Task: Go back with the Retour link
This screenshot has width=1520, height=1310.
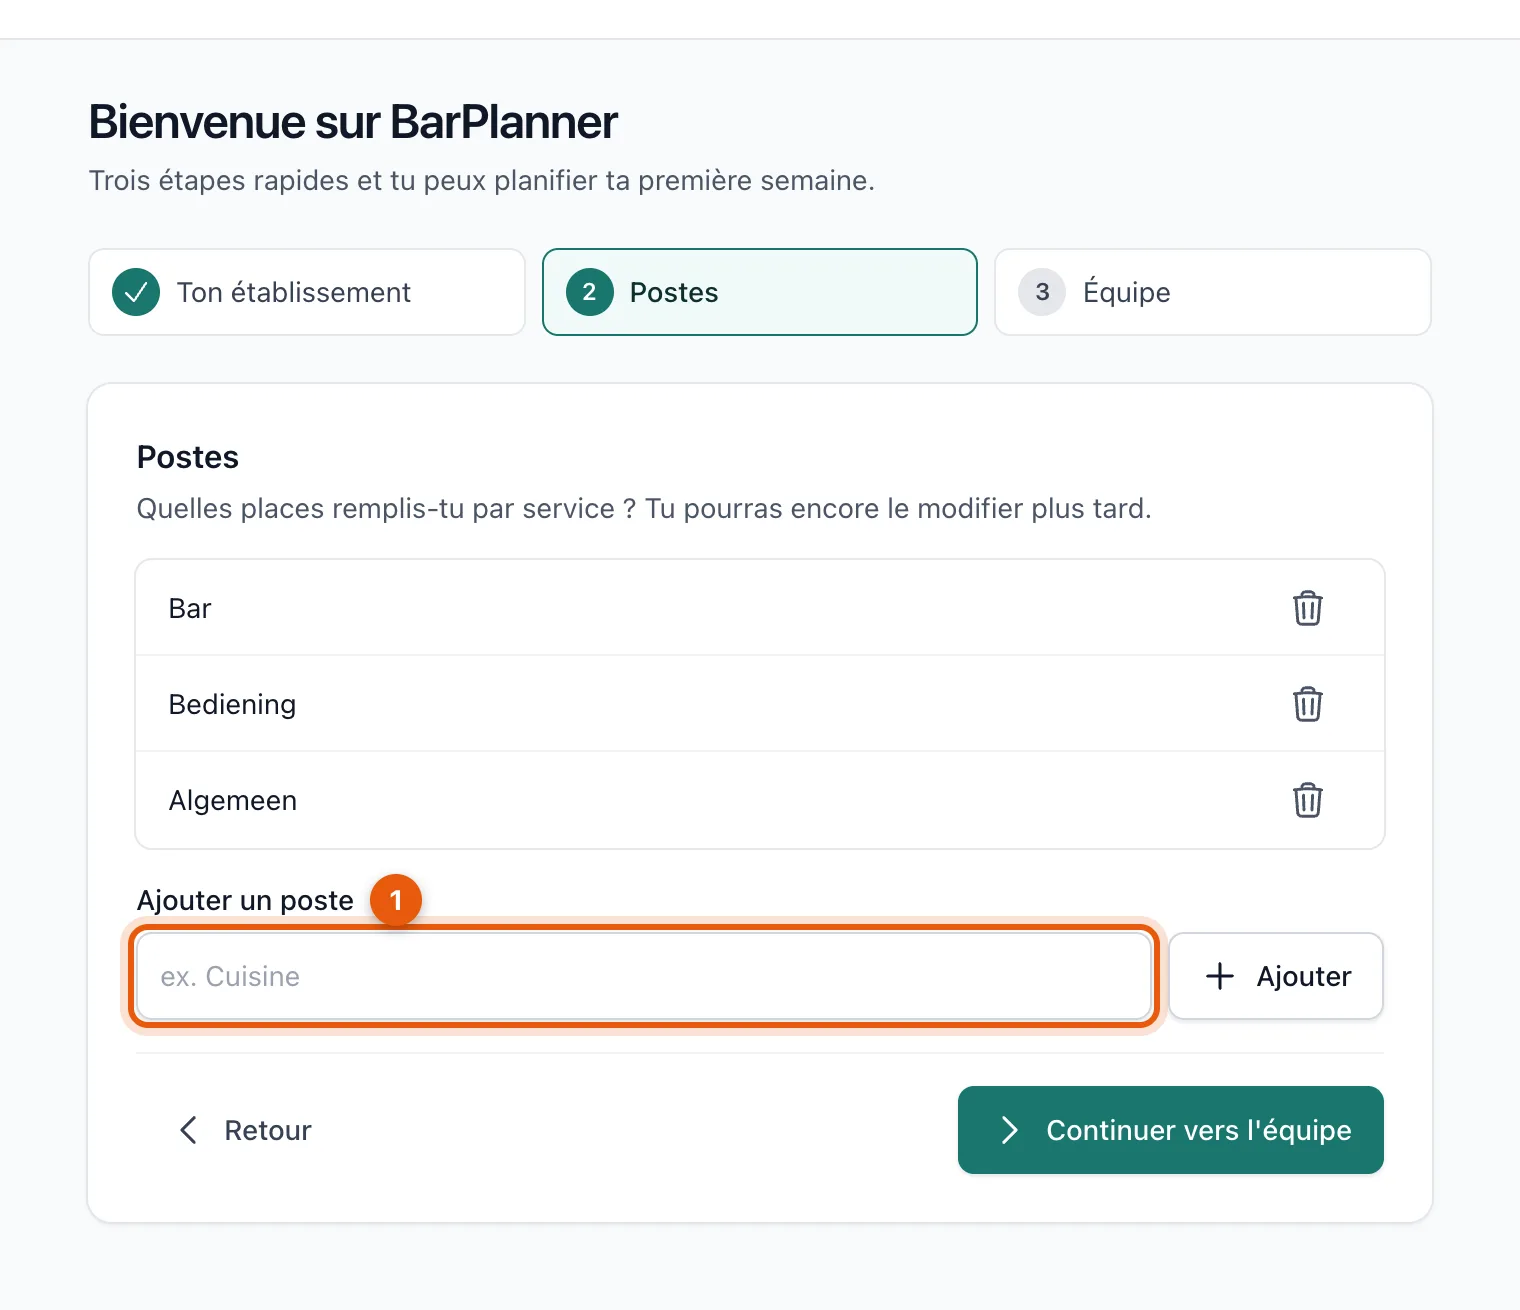Action: [x=245, y=1130]
